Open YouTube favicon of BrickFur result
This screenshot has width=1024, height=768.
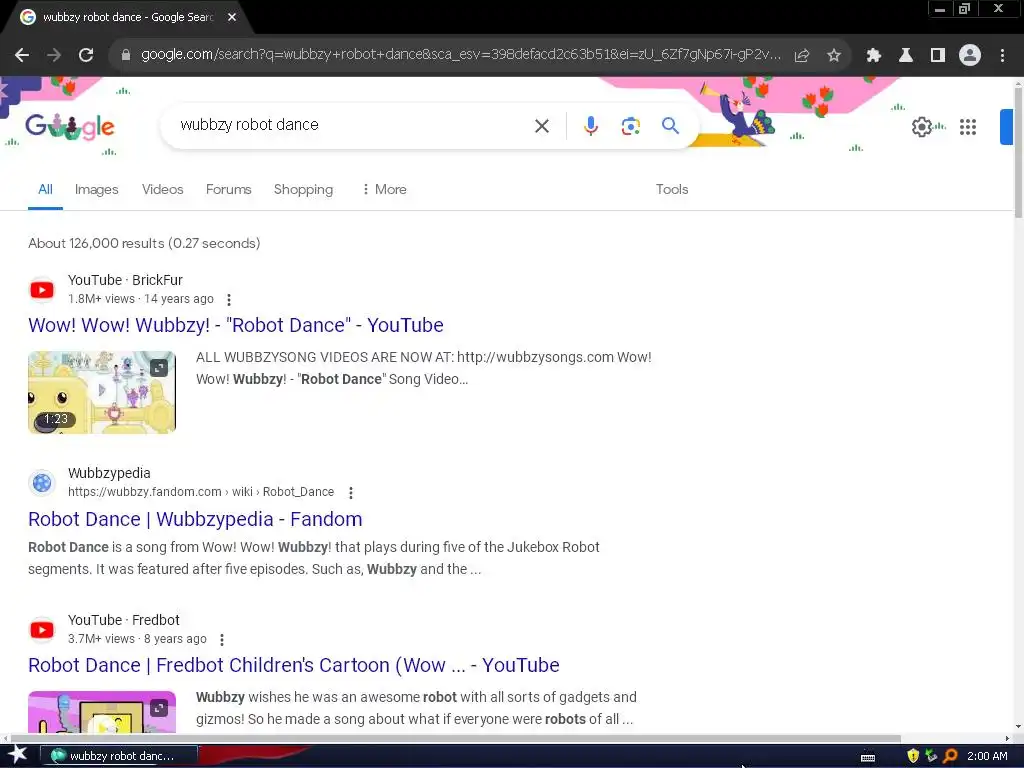tap(42, 290)
